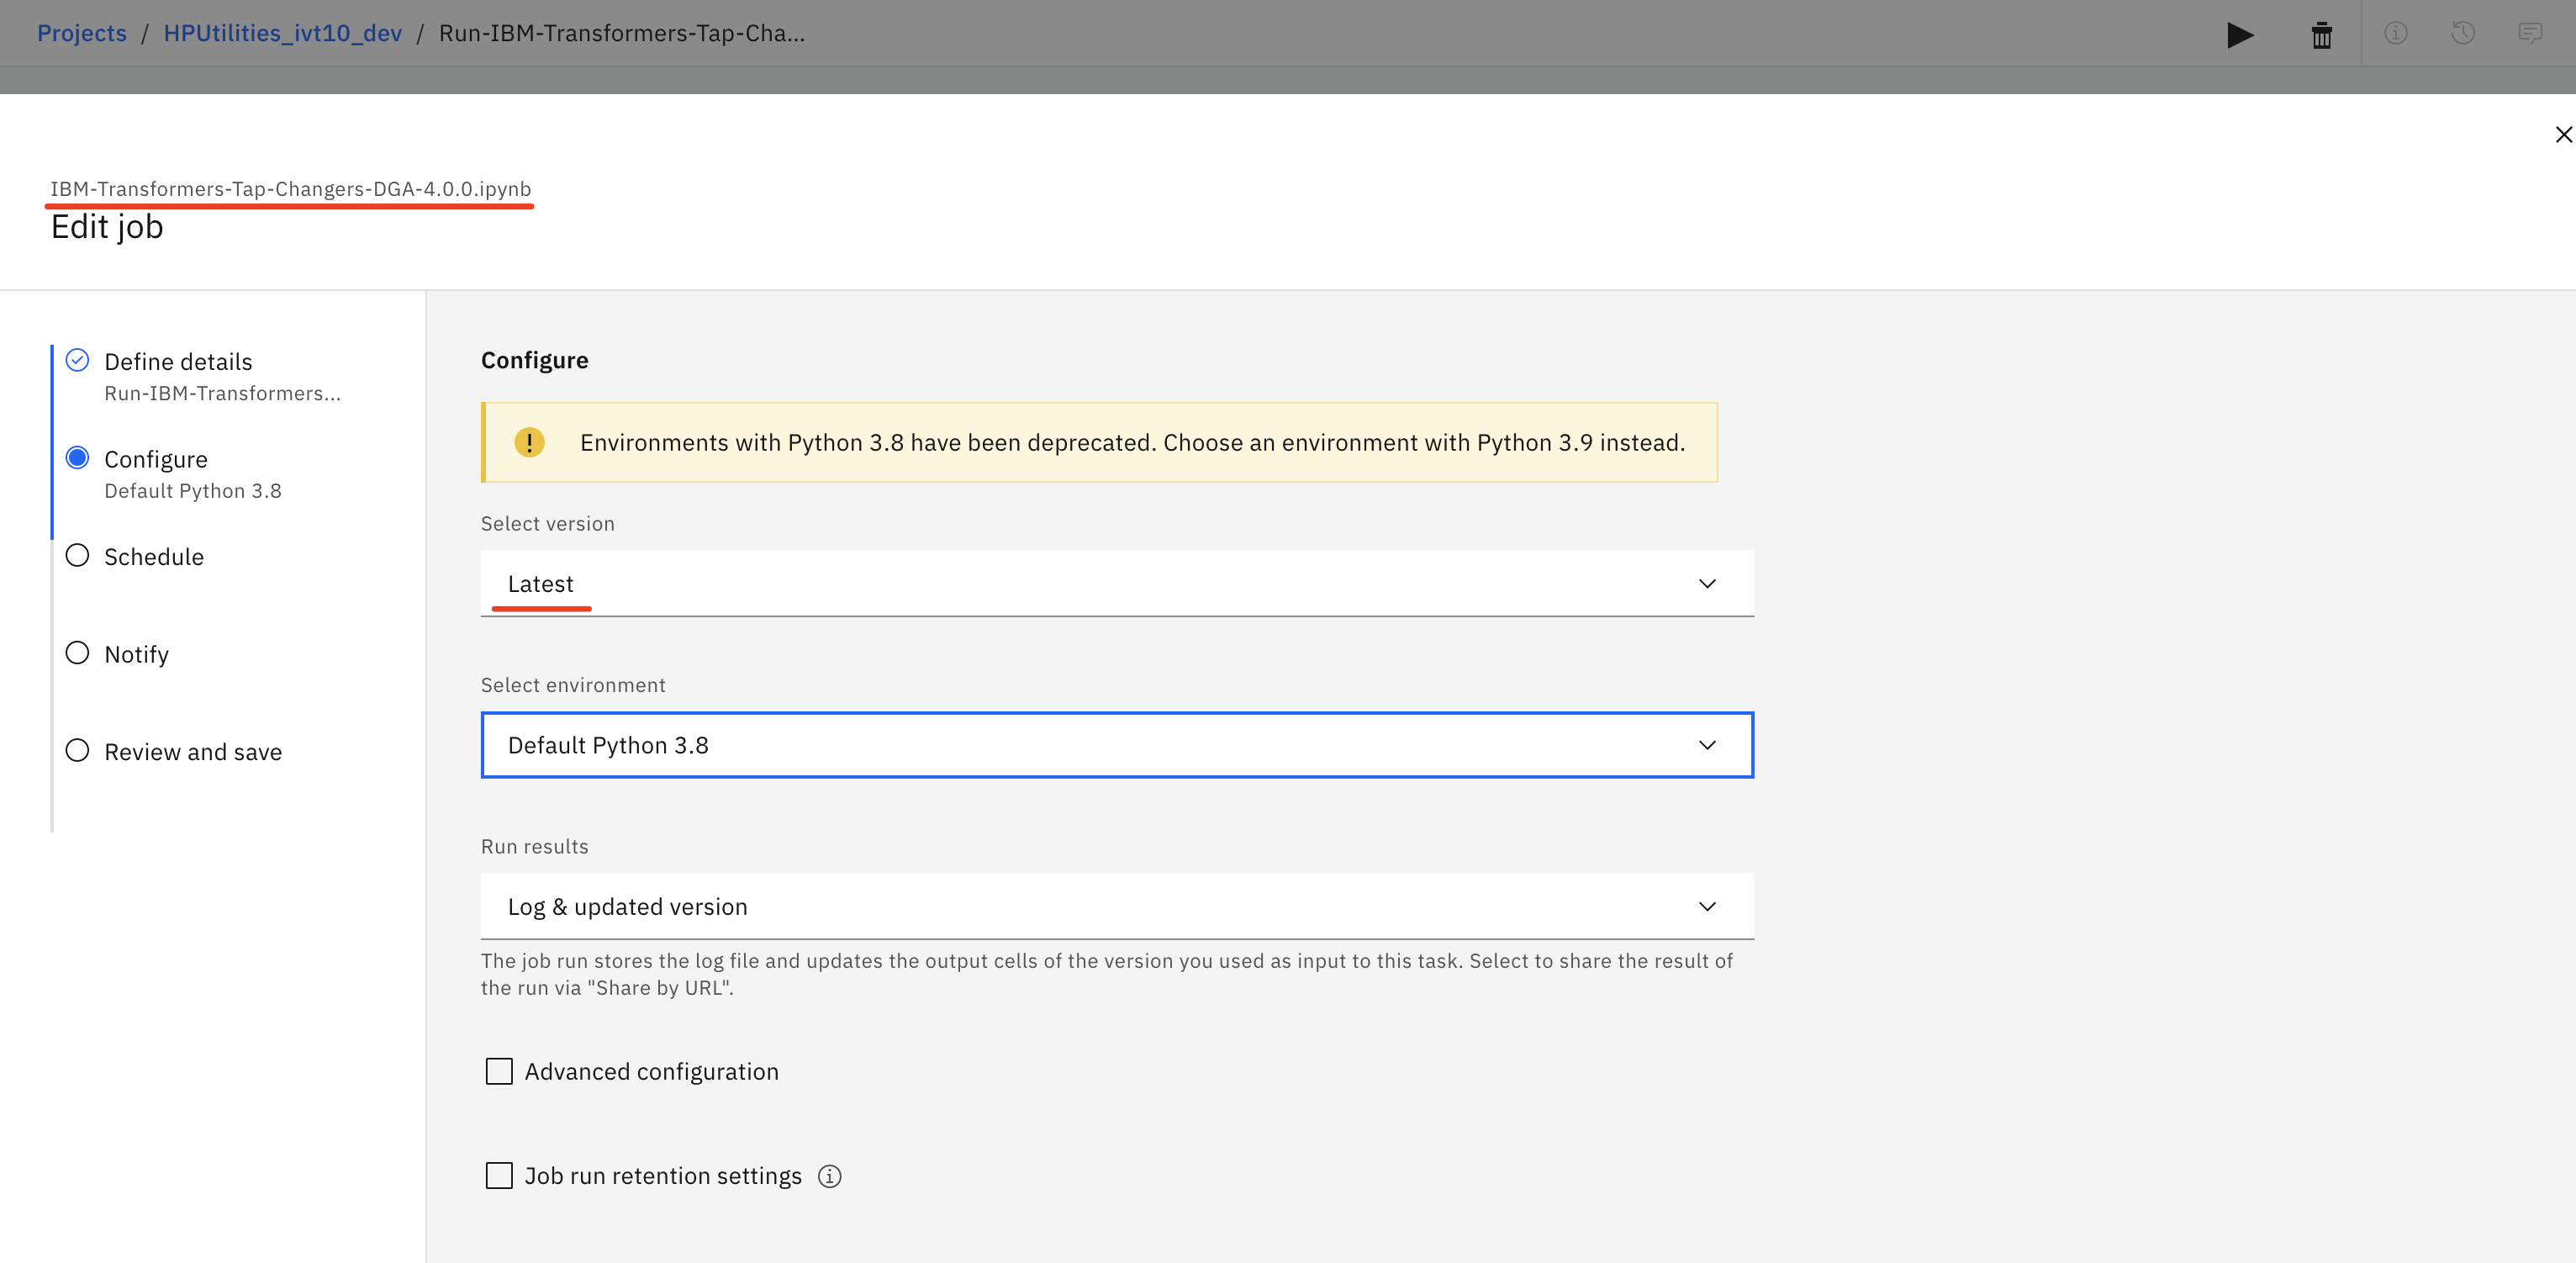The height and width of the screenshot is (1263, 2576).
Task: Click the Run-IBM-Transformers-Tap-Cha... breadcrumb text
Action: tap(622, 33)
